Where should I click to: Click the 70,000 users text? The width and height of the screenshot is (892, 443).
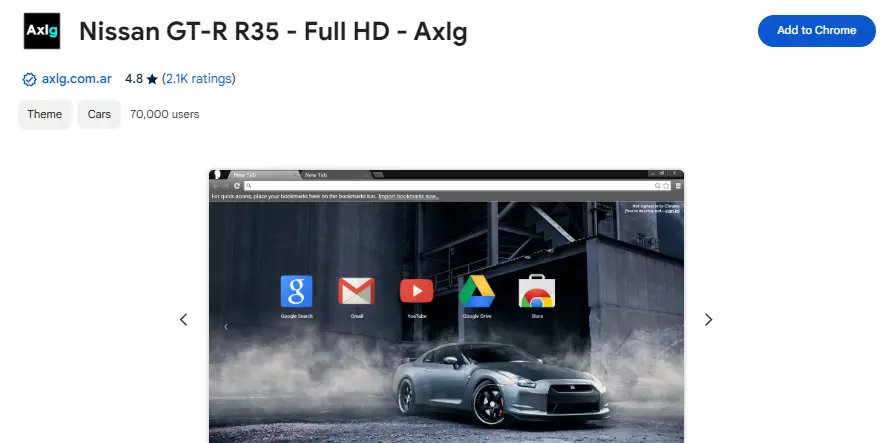point(164,114)
